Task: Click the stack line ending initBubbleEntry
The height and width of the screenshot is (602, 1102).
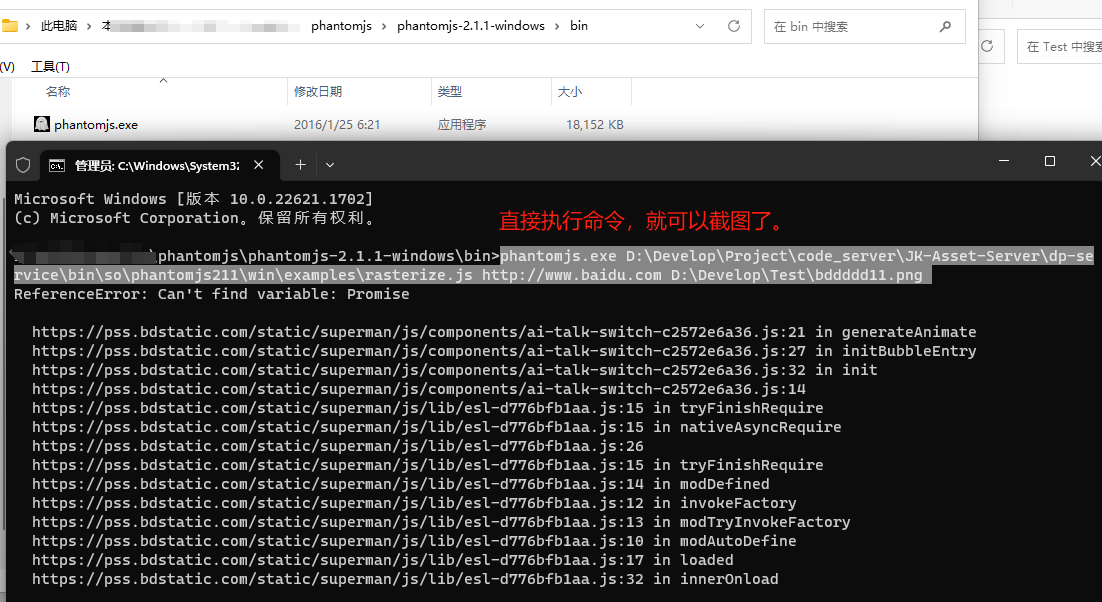Action: point(504,351)
